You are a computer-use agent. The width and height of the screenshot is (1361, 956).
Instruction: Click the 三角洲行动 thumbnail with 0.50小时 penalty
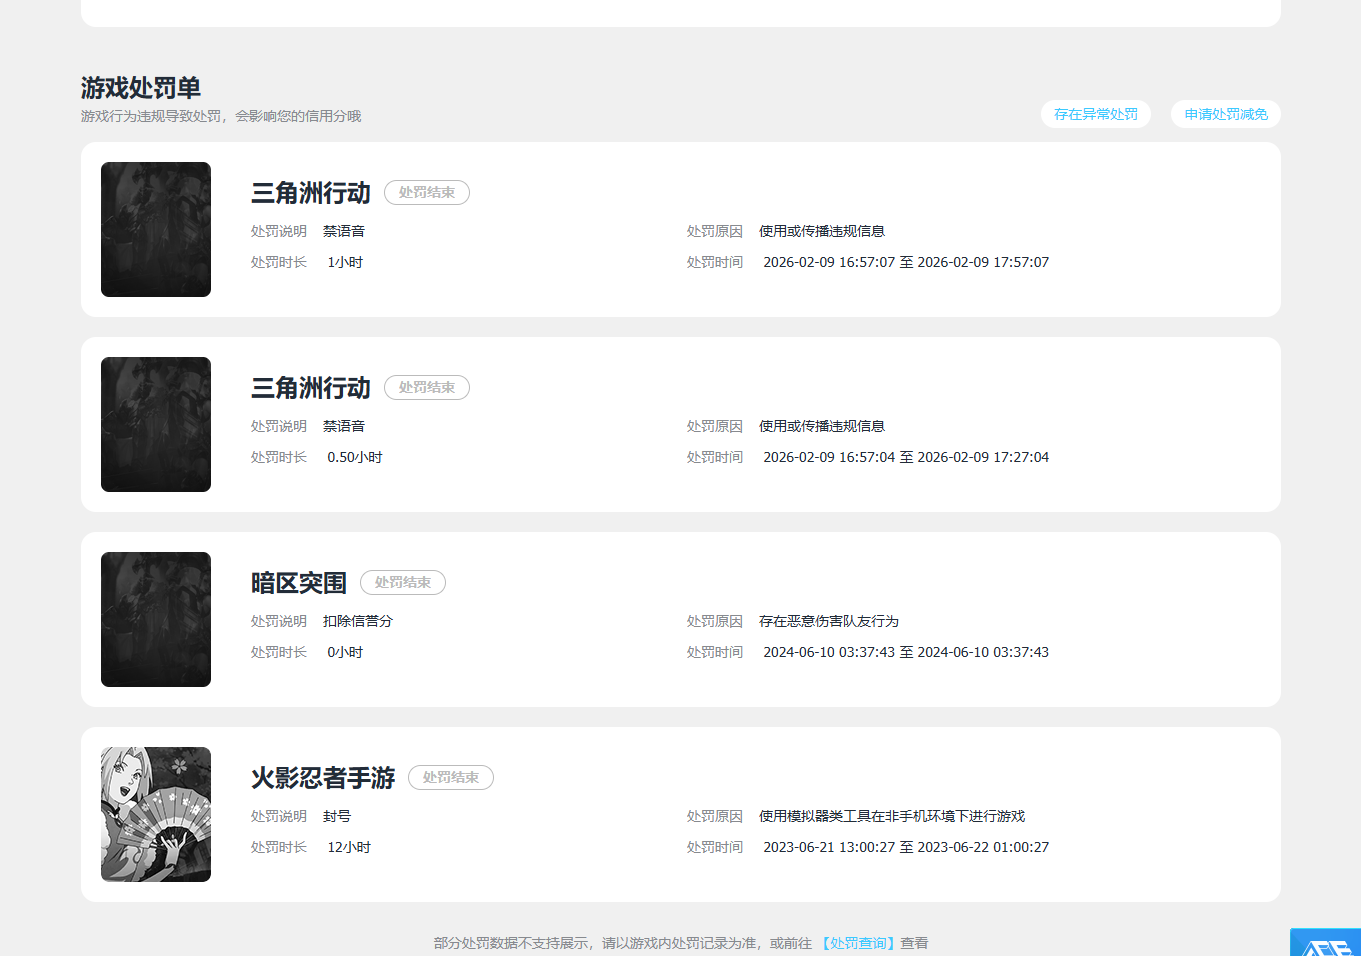(156, 424)
